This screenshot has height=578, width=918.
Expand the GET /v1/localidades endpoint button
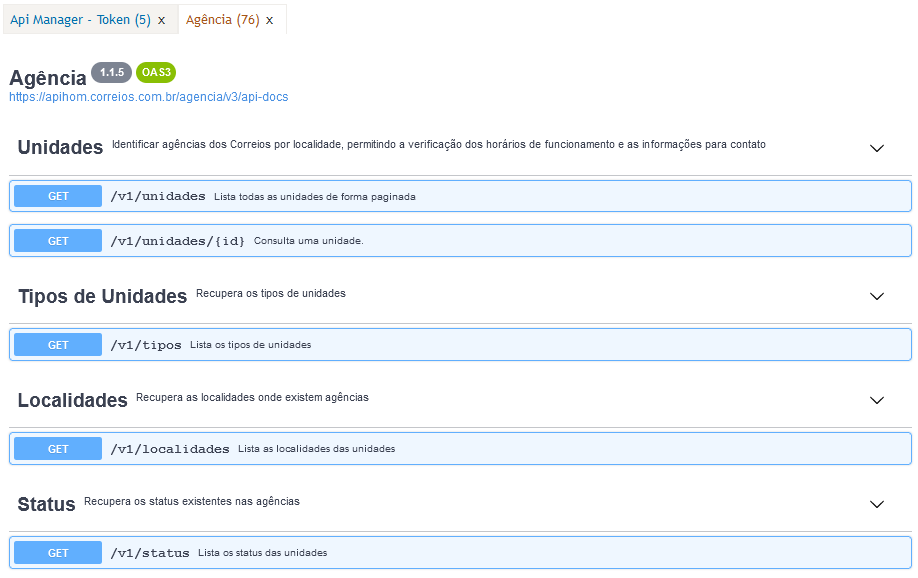tap(58, 449)
